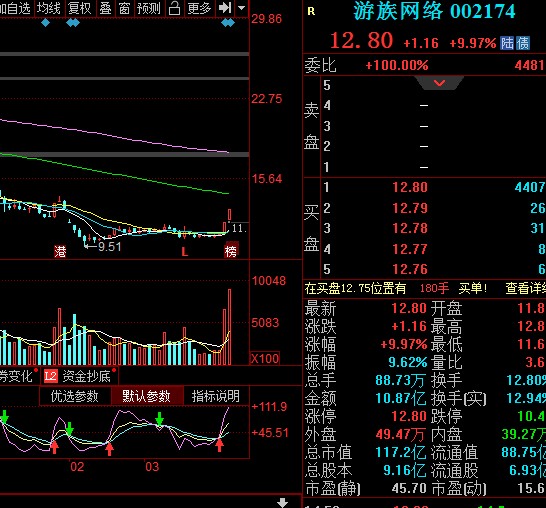
Task: Click the blue diamond marker below the jump-to-end arrow
Action: pyautogui.click(x=228, y=23)
